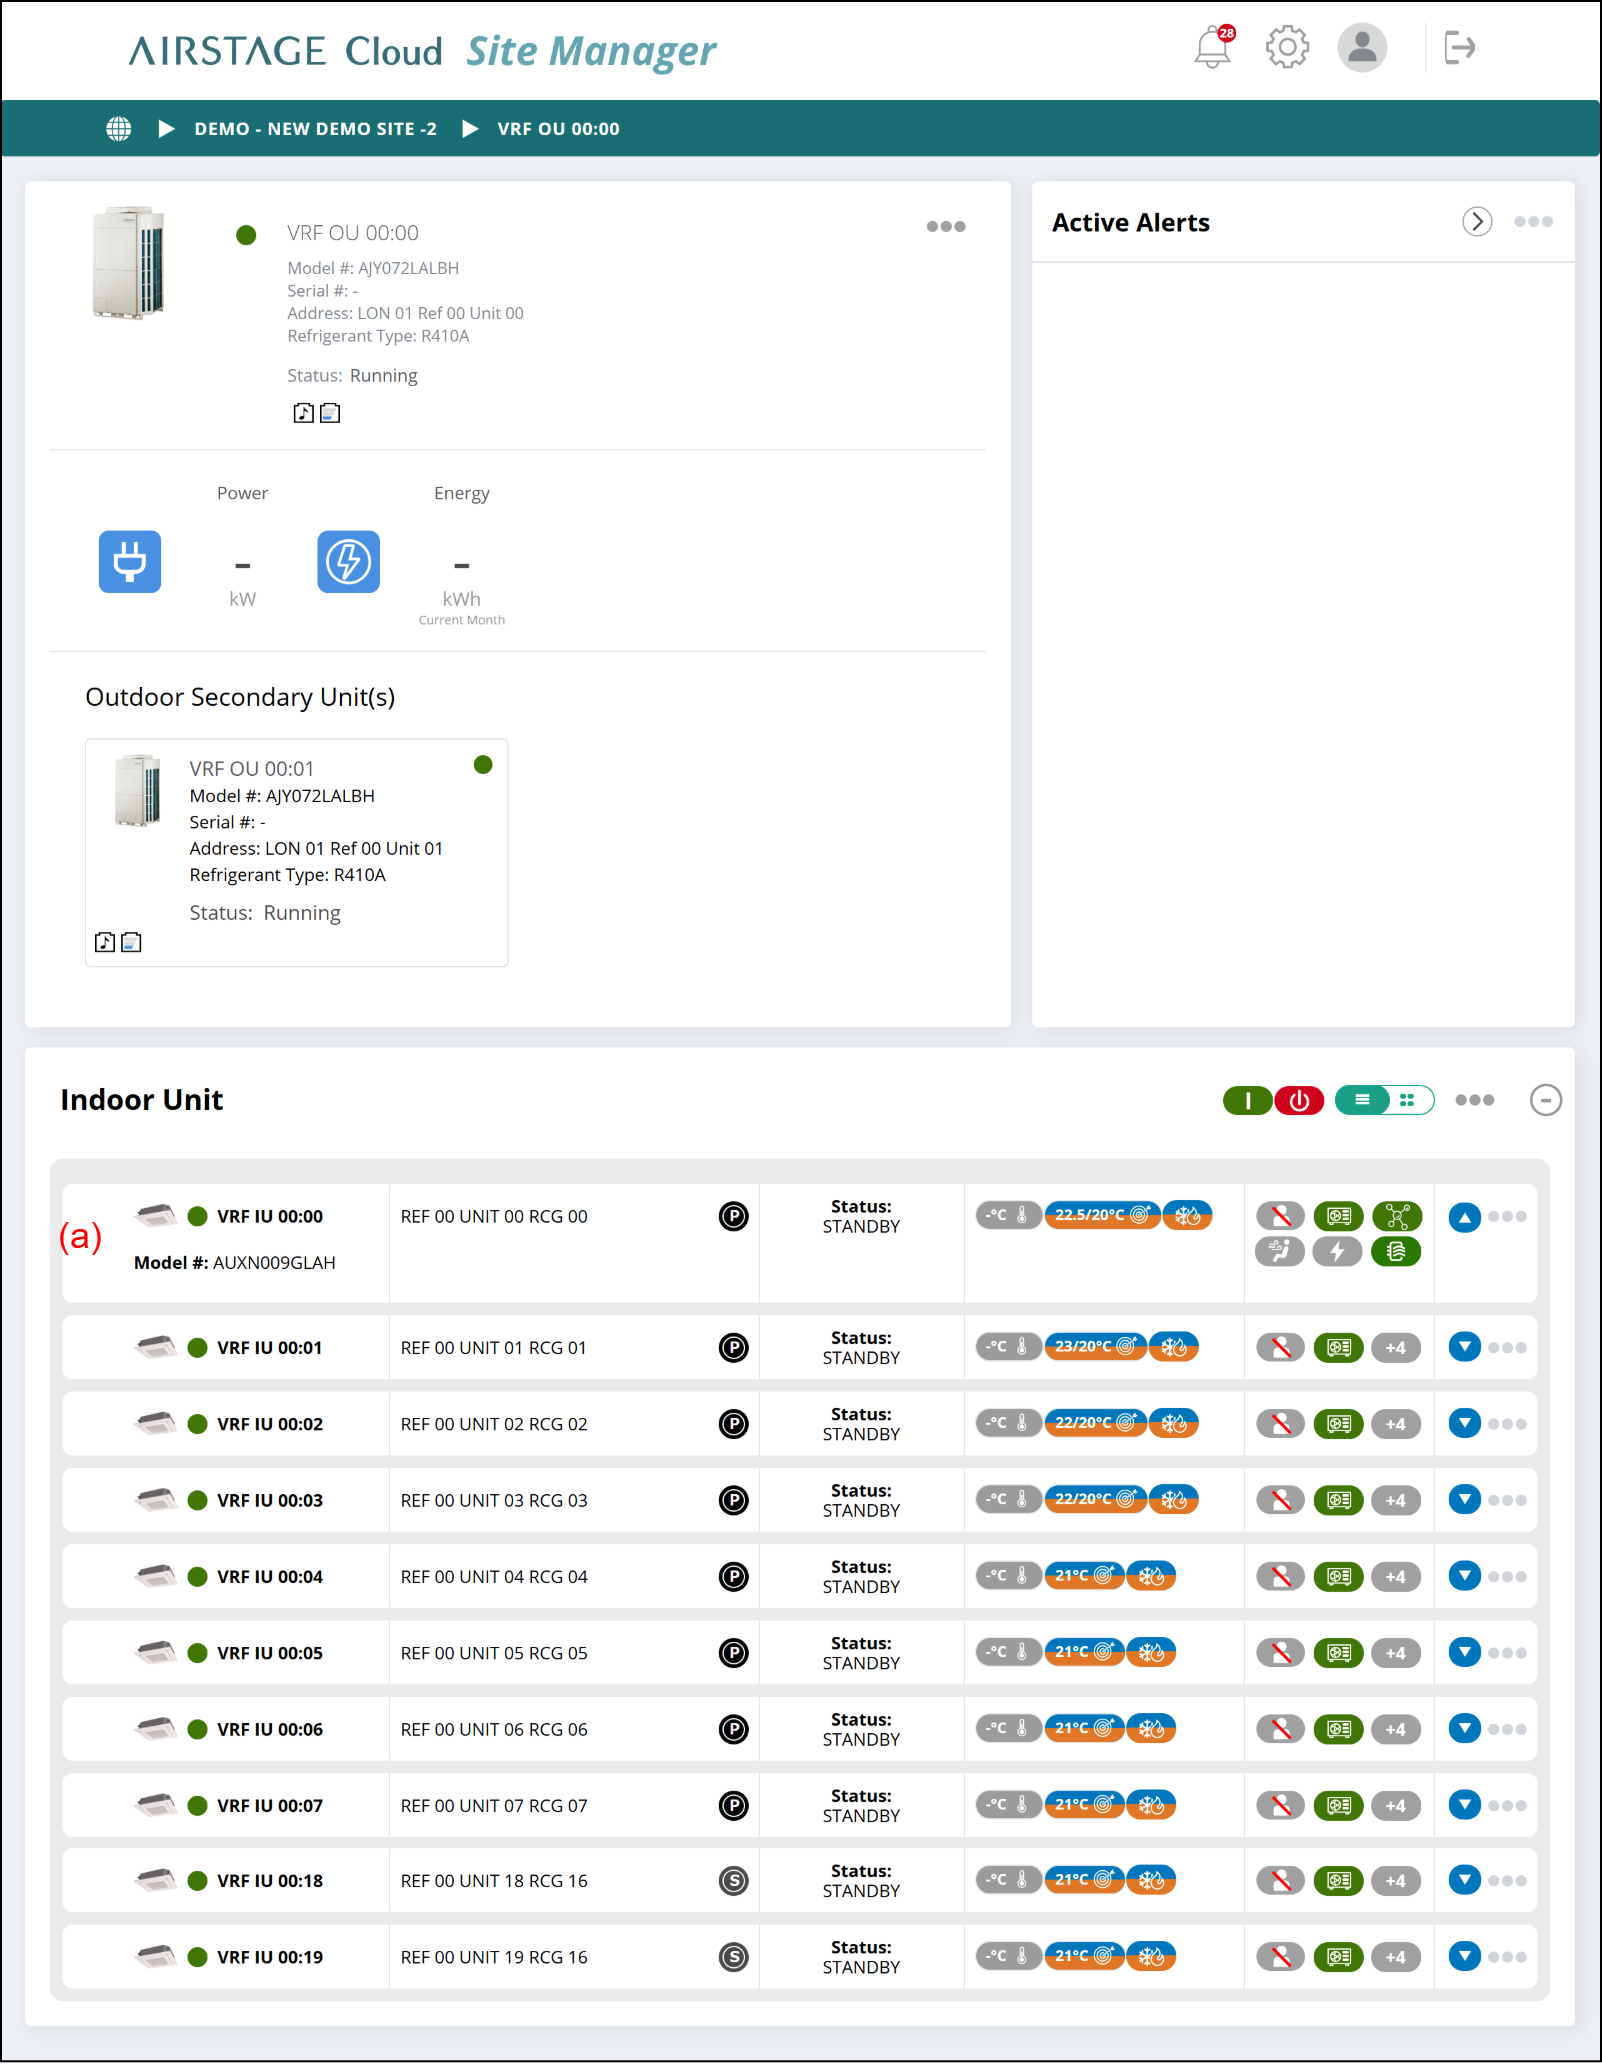Image resolution: width=1602 pixels, height=2064 pixels.
Task: Open the Active Alerts three-dot menu
Action: (1533, 222)
